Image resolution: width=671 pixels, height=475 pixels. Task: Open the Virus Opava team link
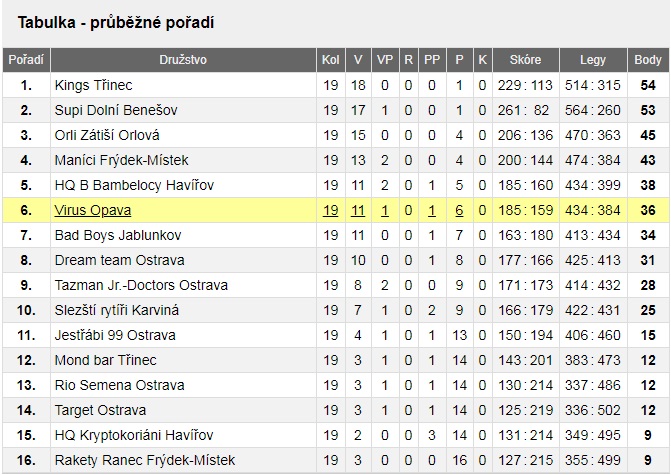pyautogui.click(x=92, y=210)
